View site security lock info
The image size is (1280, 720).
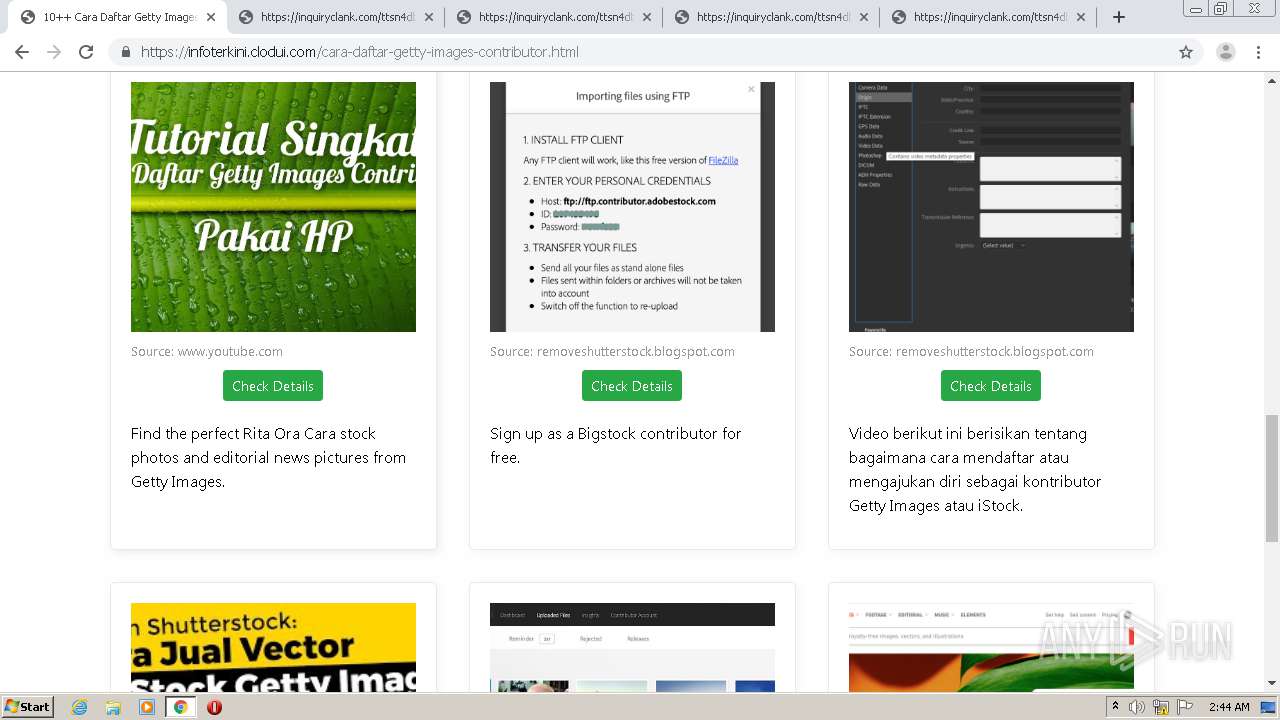[x=126, y=52]
